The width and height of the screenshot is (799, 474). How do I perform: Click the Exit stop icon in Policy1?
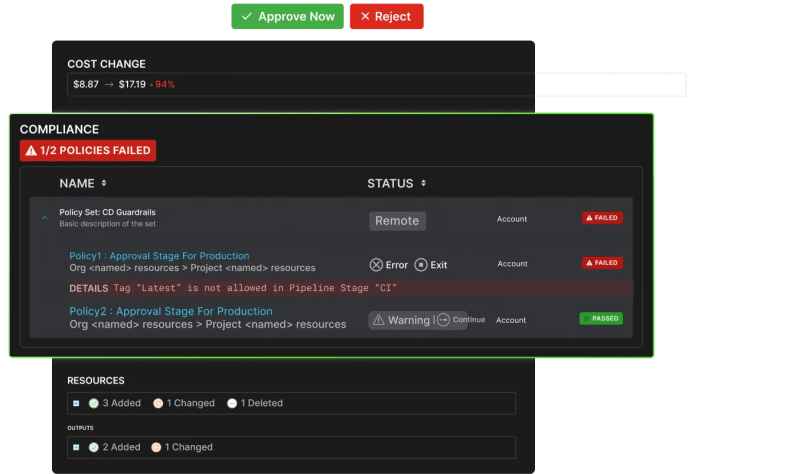tap(421, 265)
